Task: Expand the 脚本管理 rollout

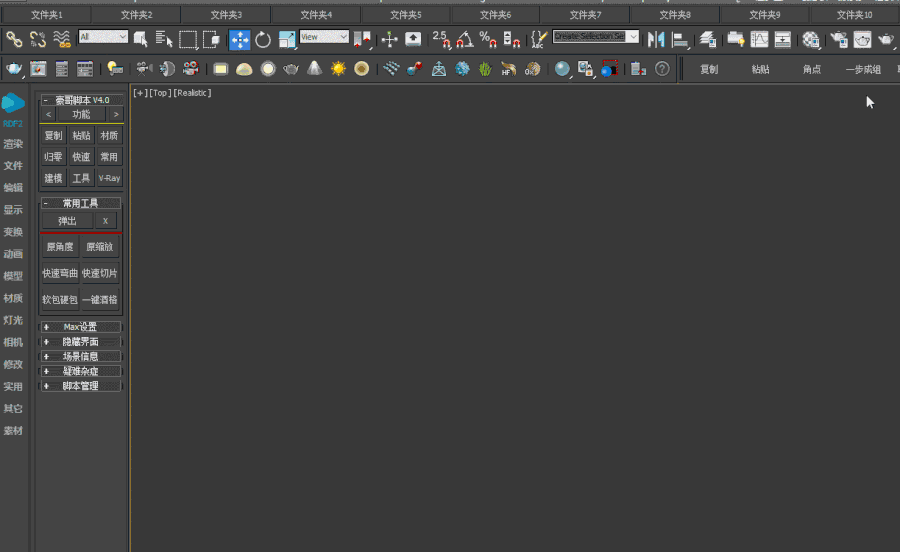Action: click(80, 386)
